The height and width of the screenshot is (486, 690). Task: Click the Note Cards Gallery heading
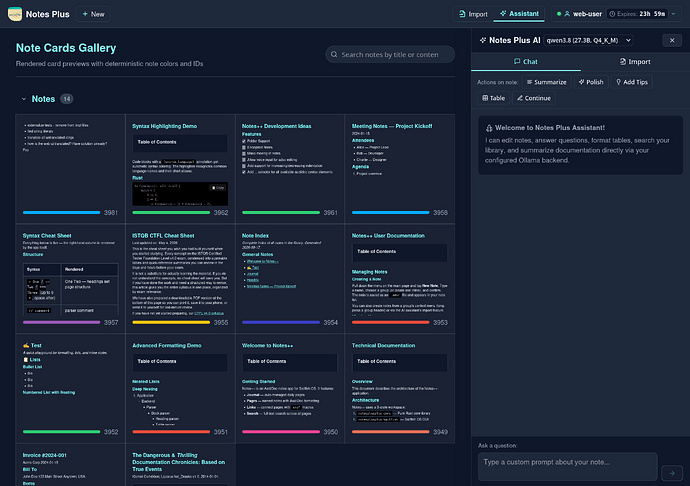pyautogui.click(x=66, y=48)
